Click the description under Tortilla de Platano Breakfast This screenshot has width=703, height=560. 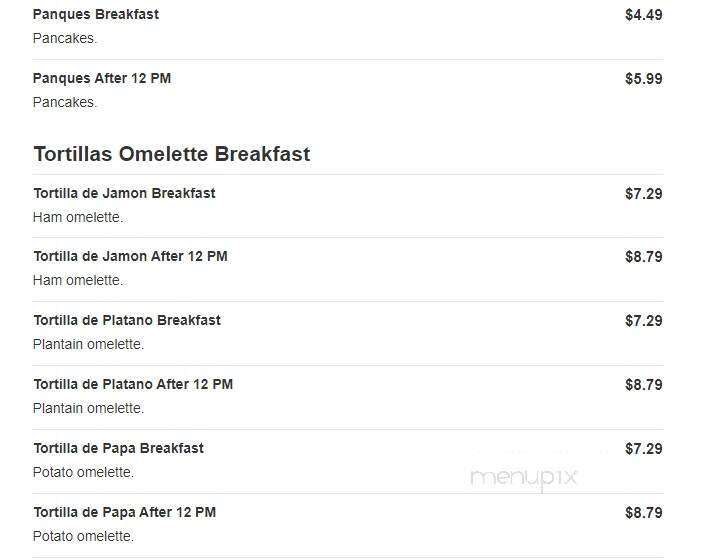tap(88, 345)
